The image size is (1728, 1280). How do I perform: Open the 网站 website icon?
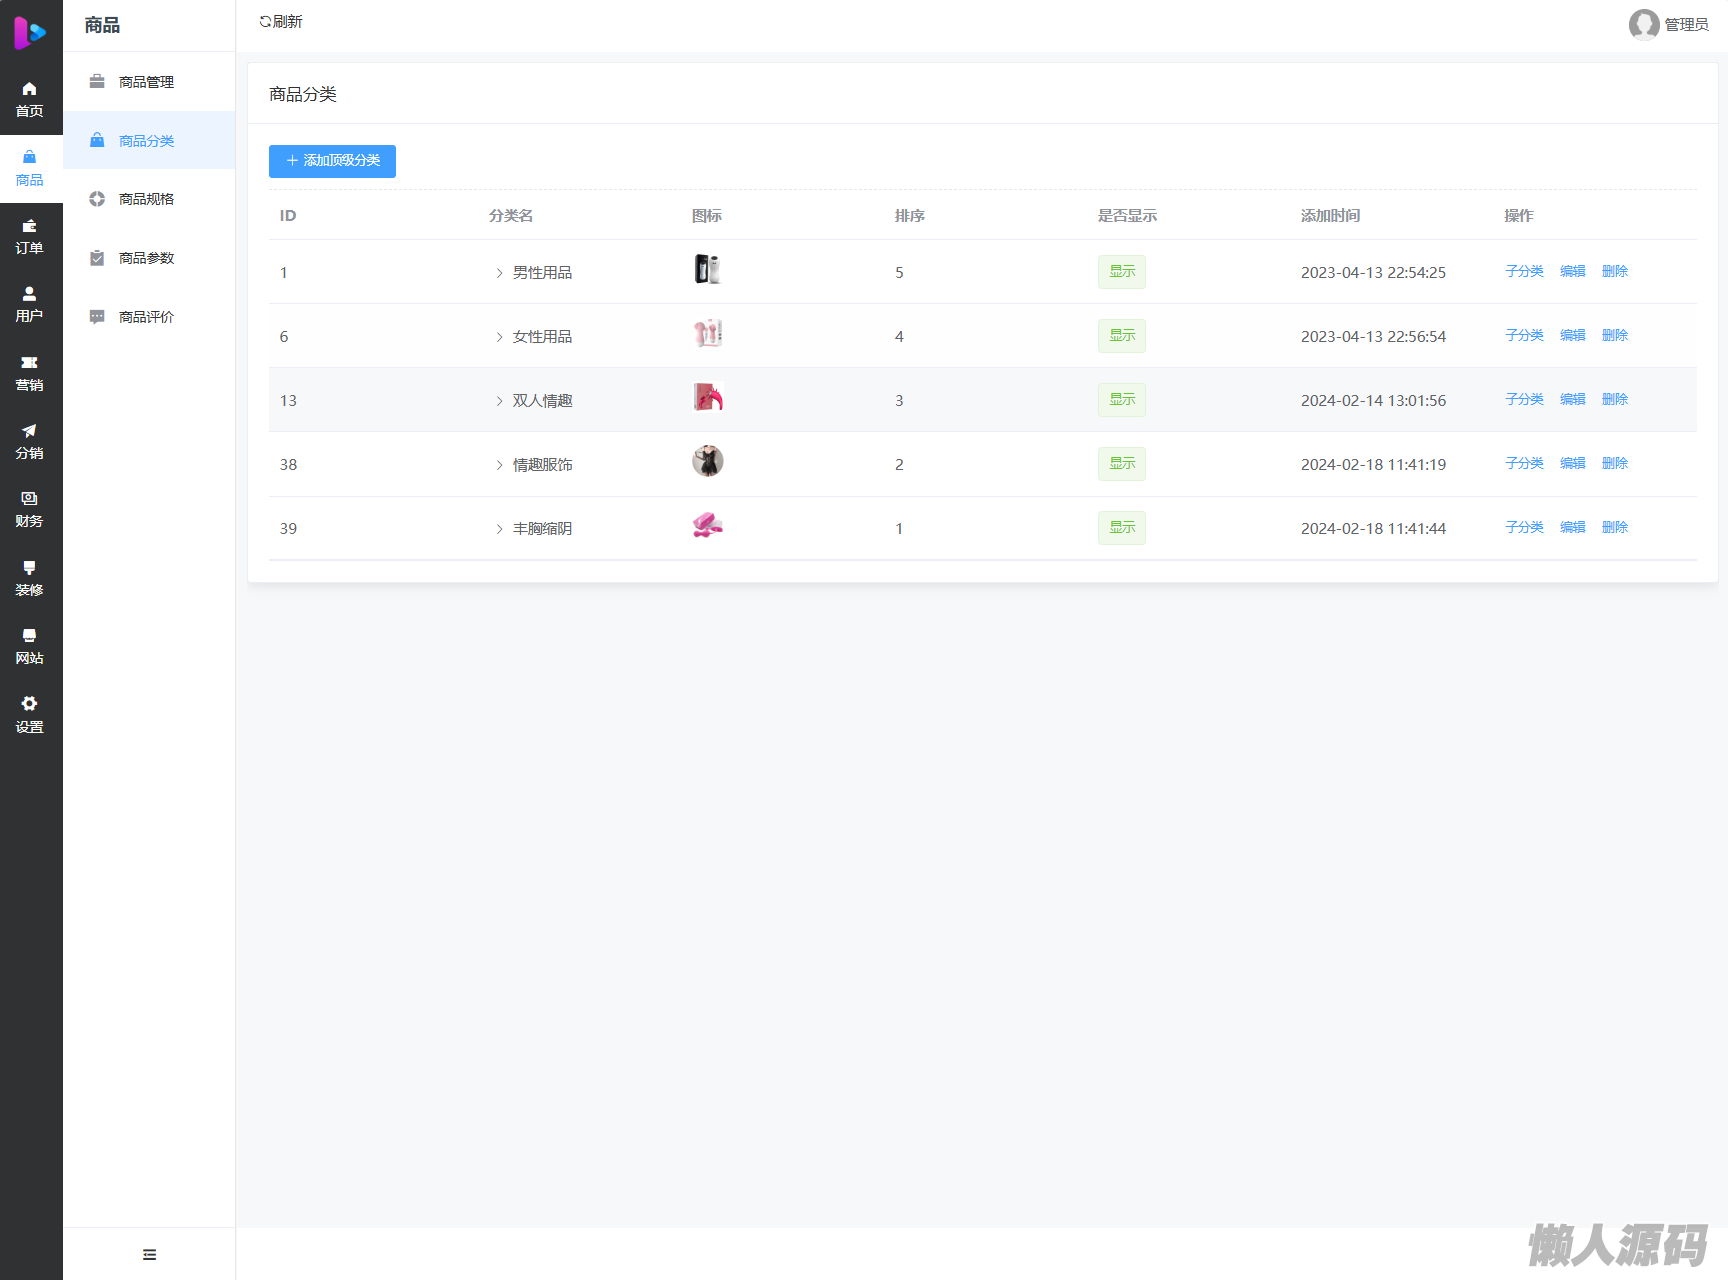click(x=29, y=636)
